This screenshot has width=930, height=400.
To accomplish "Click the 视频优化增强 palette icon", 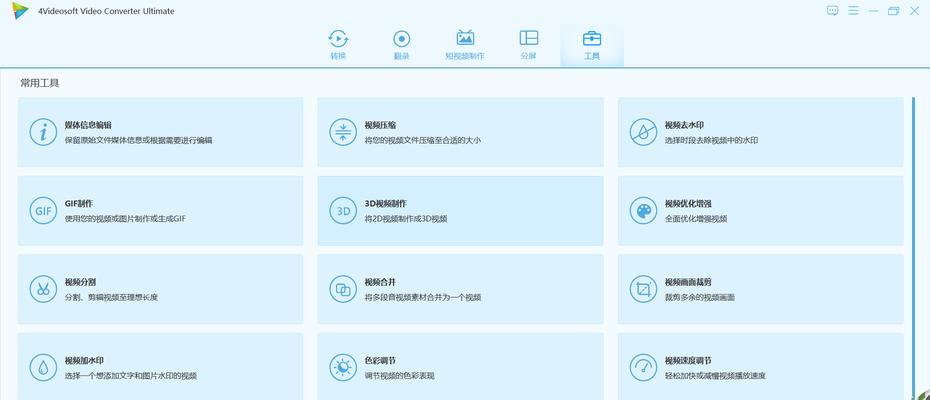I will [644, 211].
